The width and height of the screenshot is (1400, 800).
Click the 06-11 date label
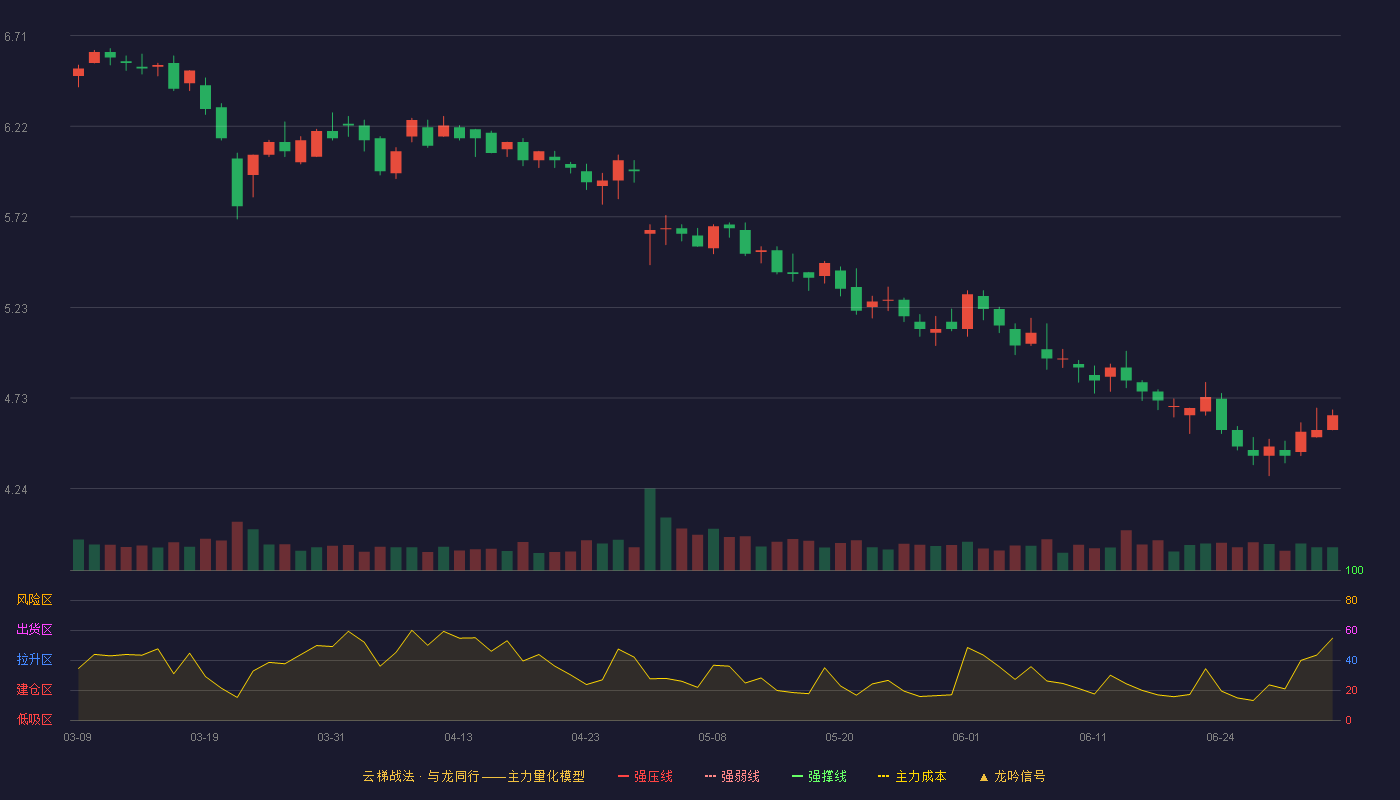[x=1094, y=737]
